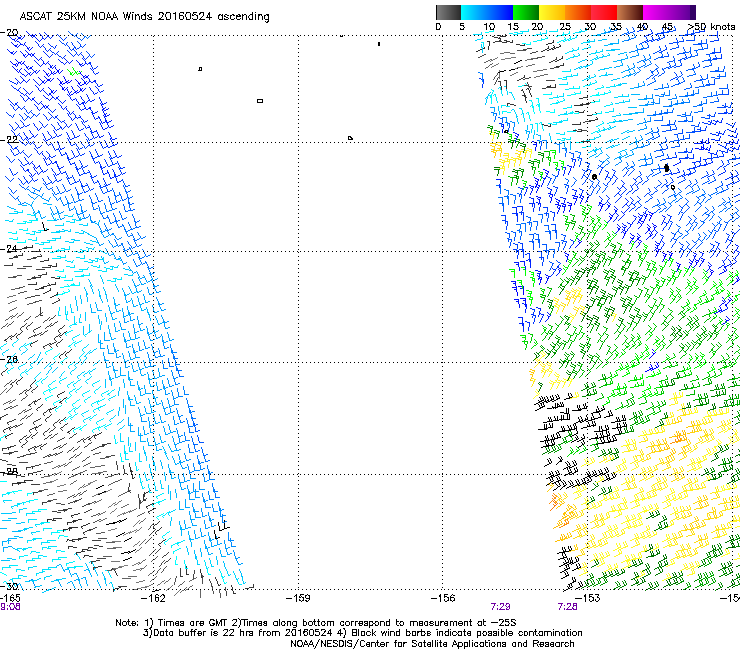Click the yellow 20-25 knots color segment
The width and height of the screenshot is (740, 650).
click(x=552, y=12)
